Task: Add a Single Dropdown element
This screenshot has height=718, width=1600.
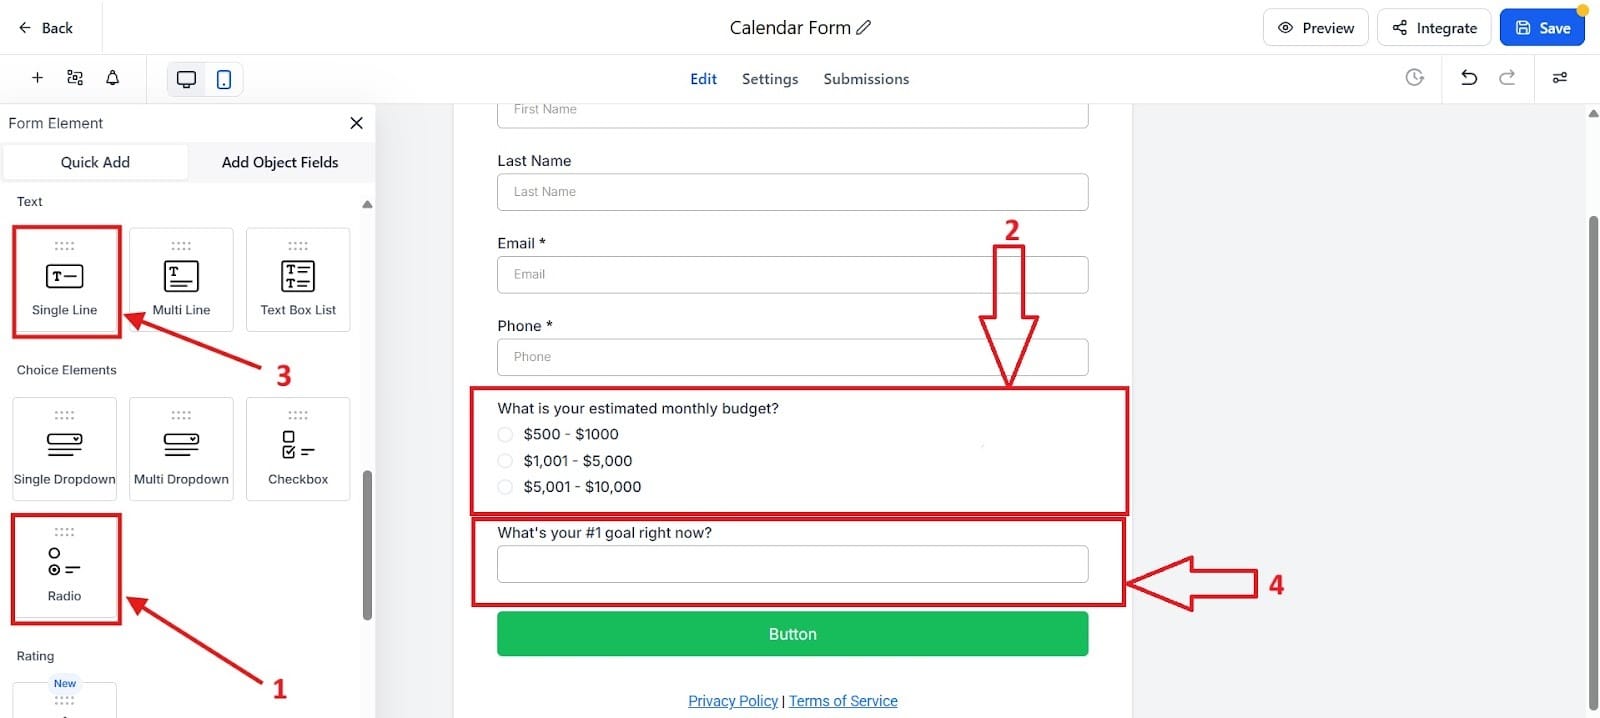Action: point(64,449)
